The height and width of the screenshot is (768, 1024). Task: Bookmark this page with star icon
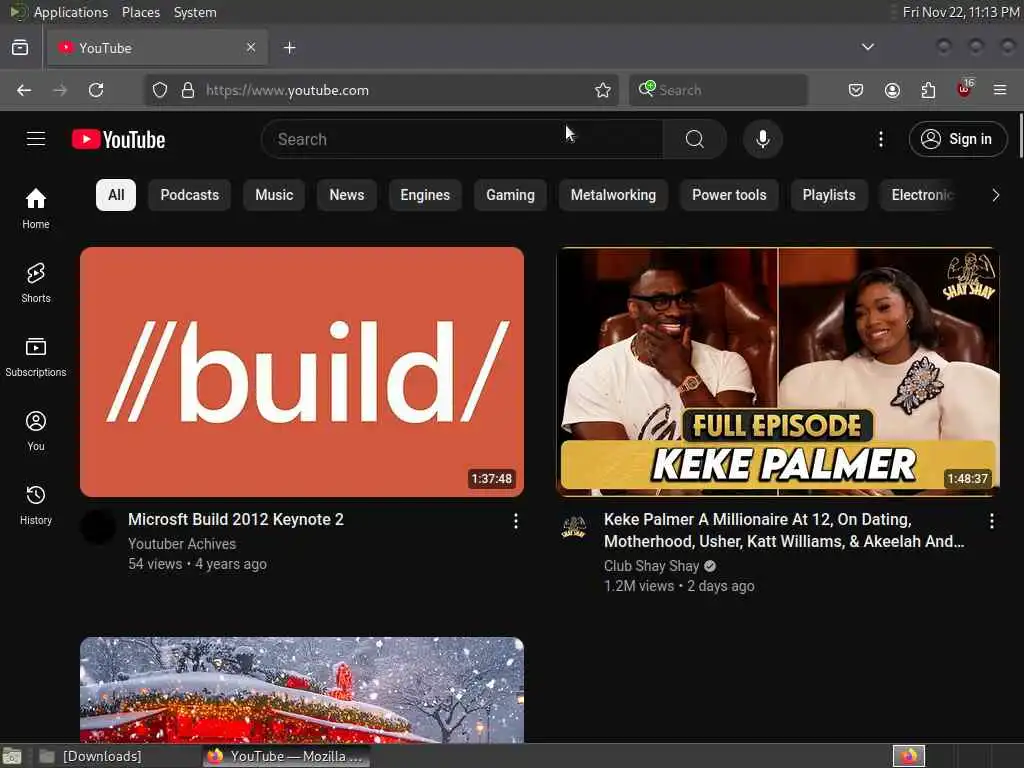[x=603, y=90]
